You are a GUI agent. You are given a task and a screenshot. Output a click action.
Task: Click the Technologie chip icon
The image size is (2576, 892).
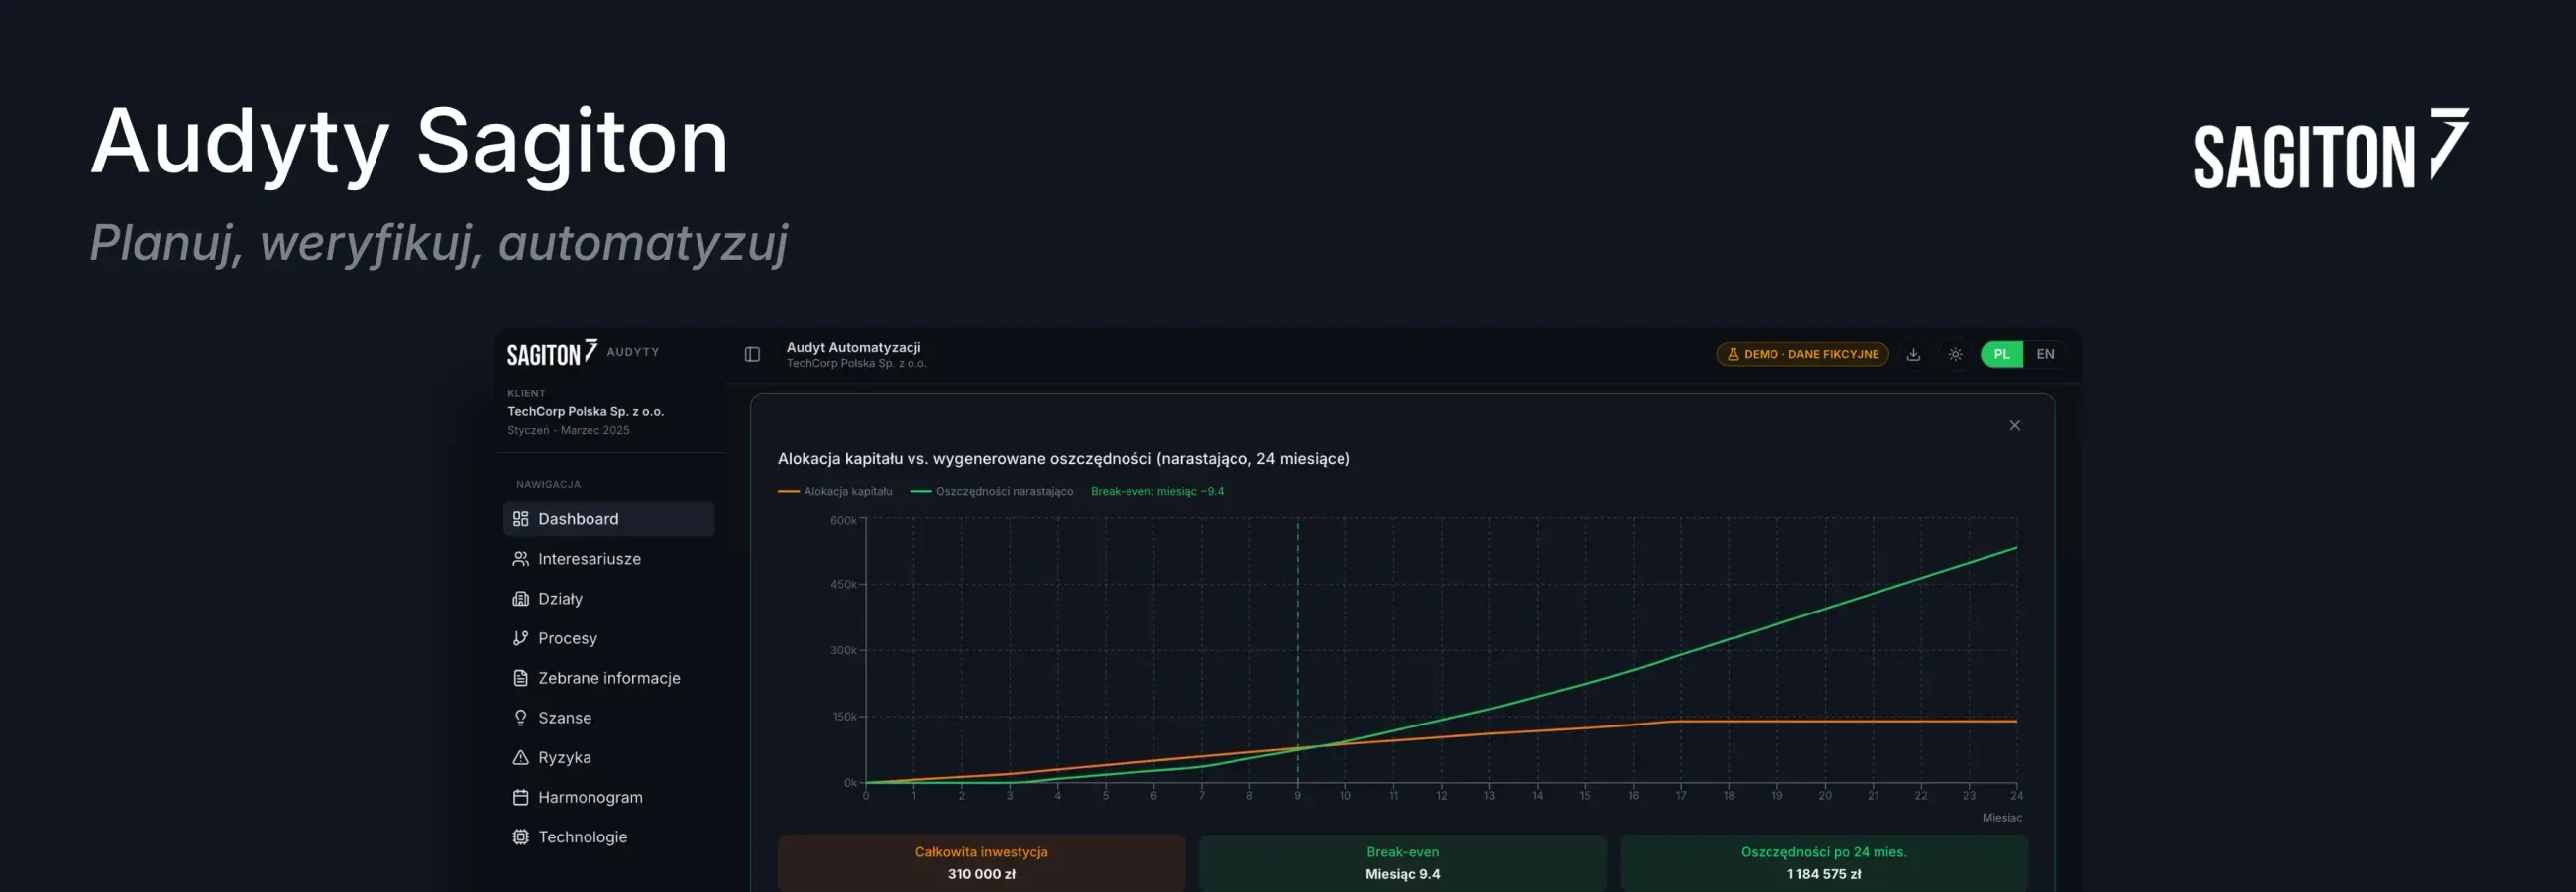click(x=520, y=837)
